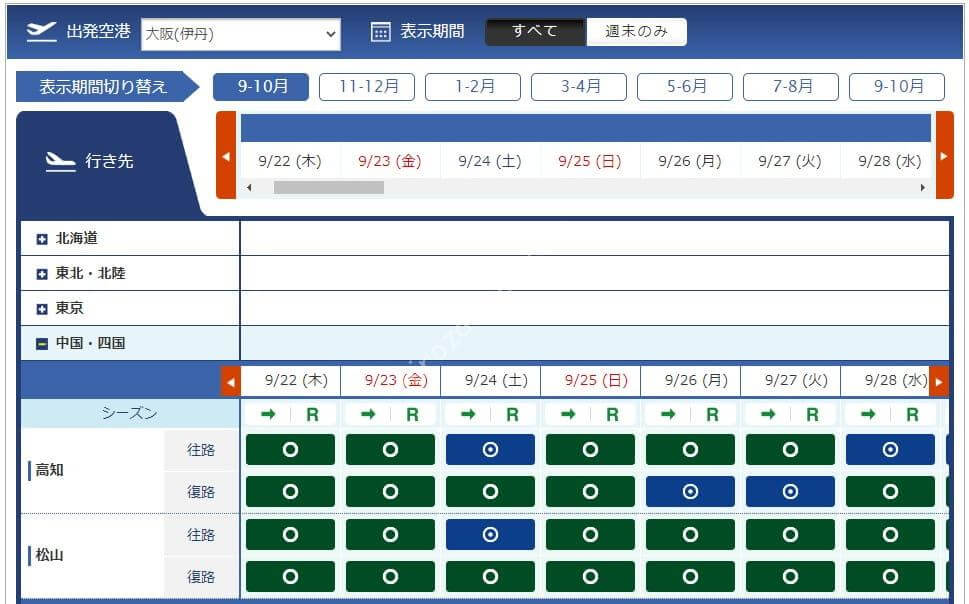This screenshot has width=969, height=604.
Task: Switch to the 5-6月 period tab
Action: pos(685,87)
